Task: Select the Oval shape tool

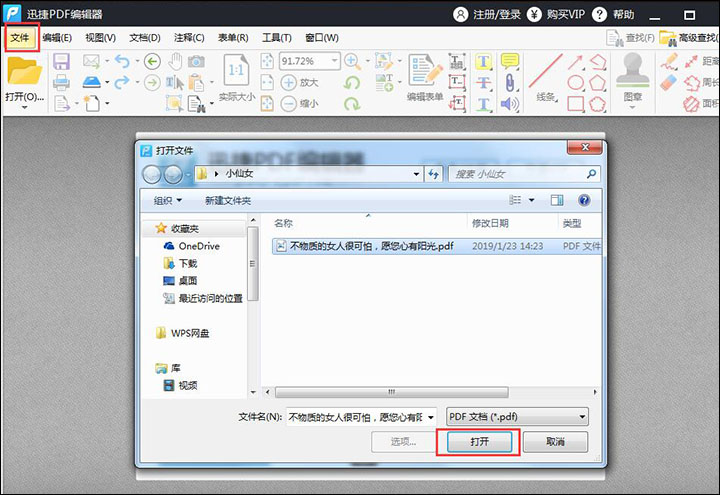Action: pyautogui.click(x=576, y=83)
